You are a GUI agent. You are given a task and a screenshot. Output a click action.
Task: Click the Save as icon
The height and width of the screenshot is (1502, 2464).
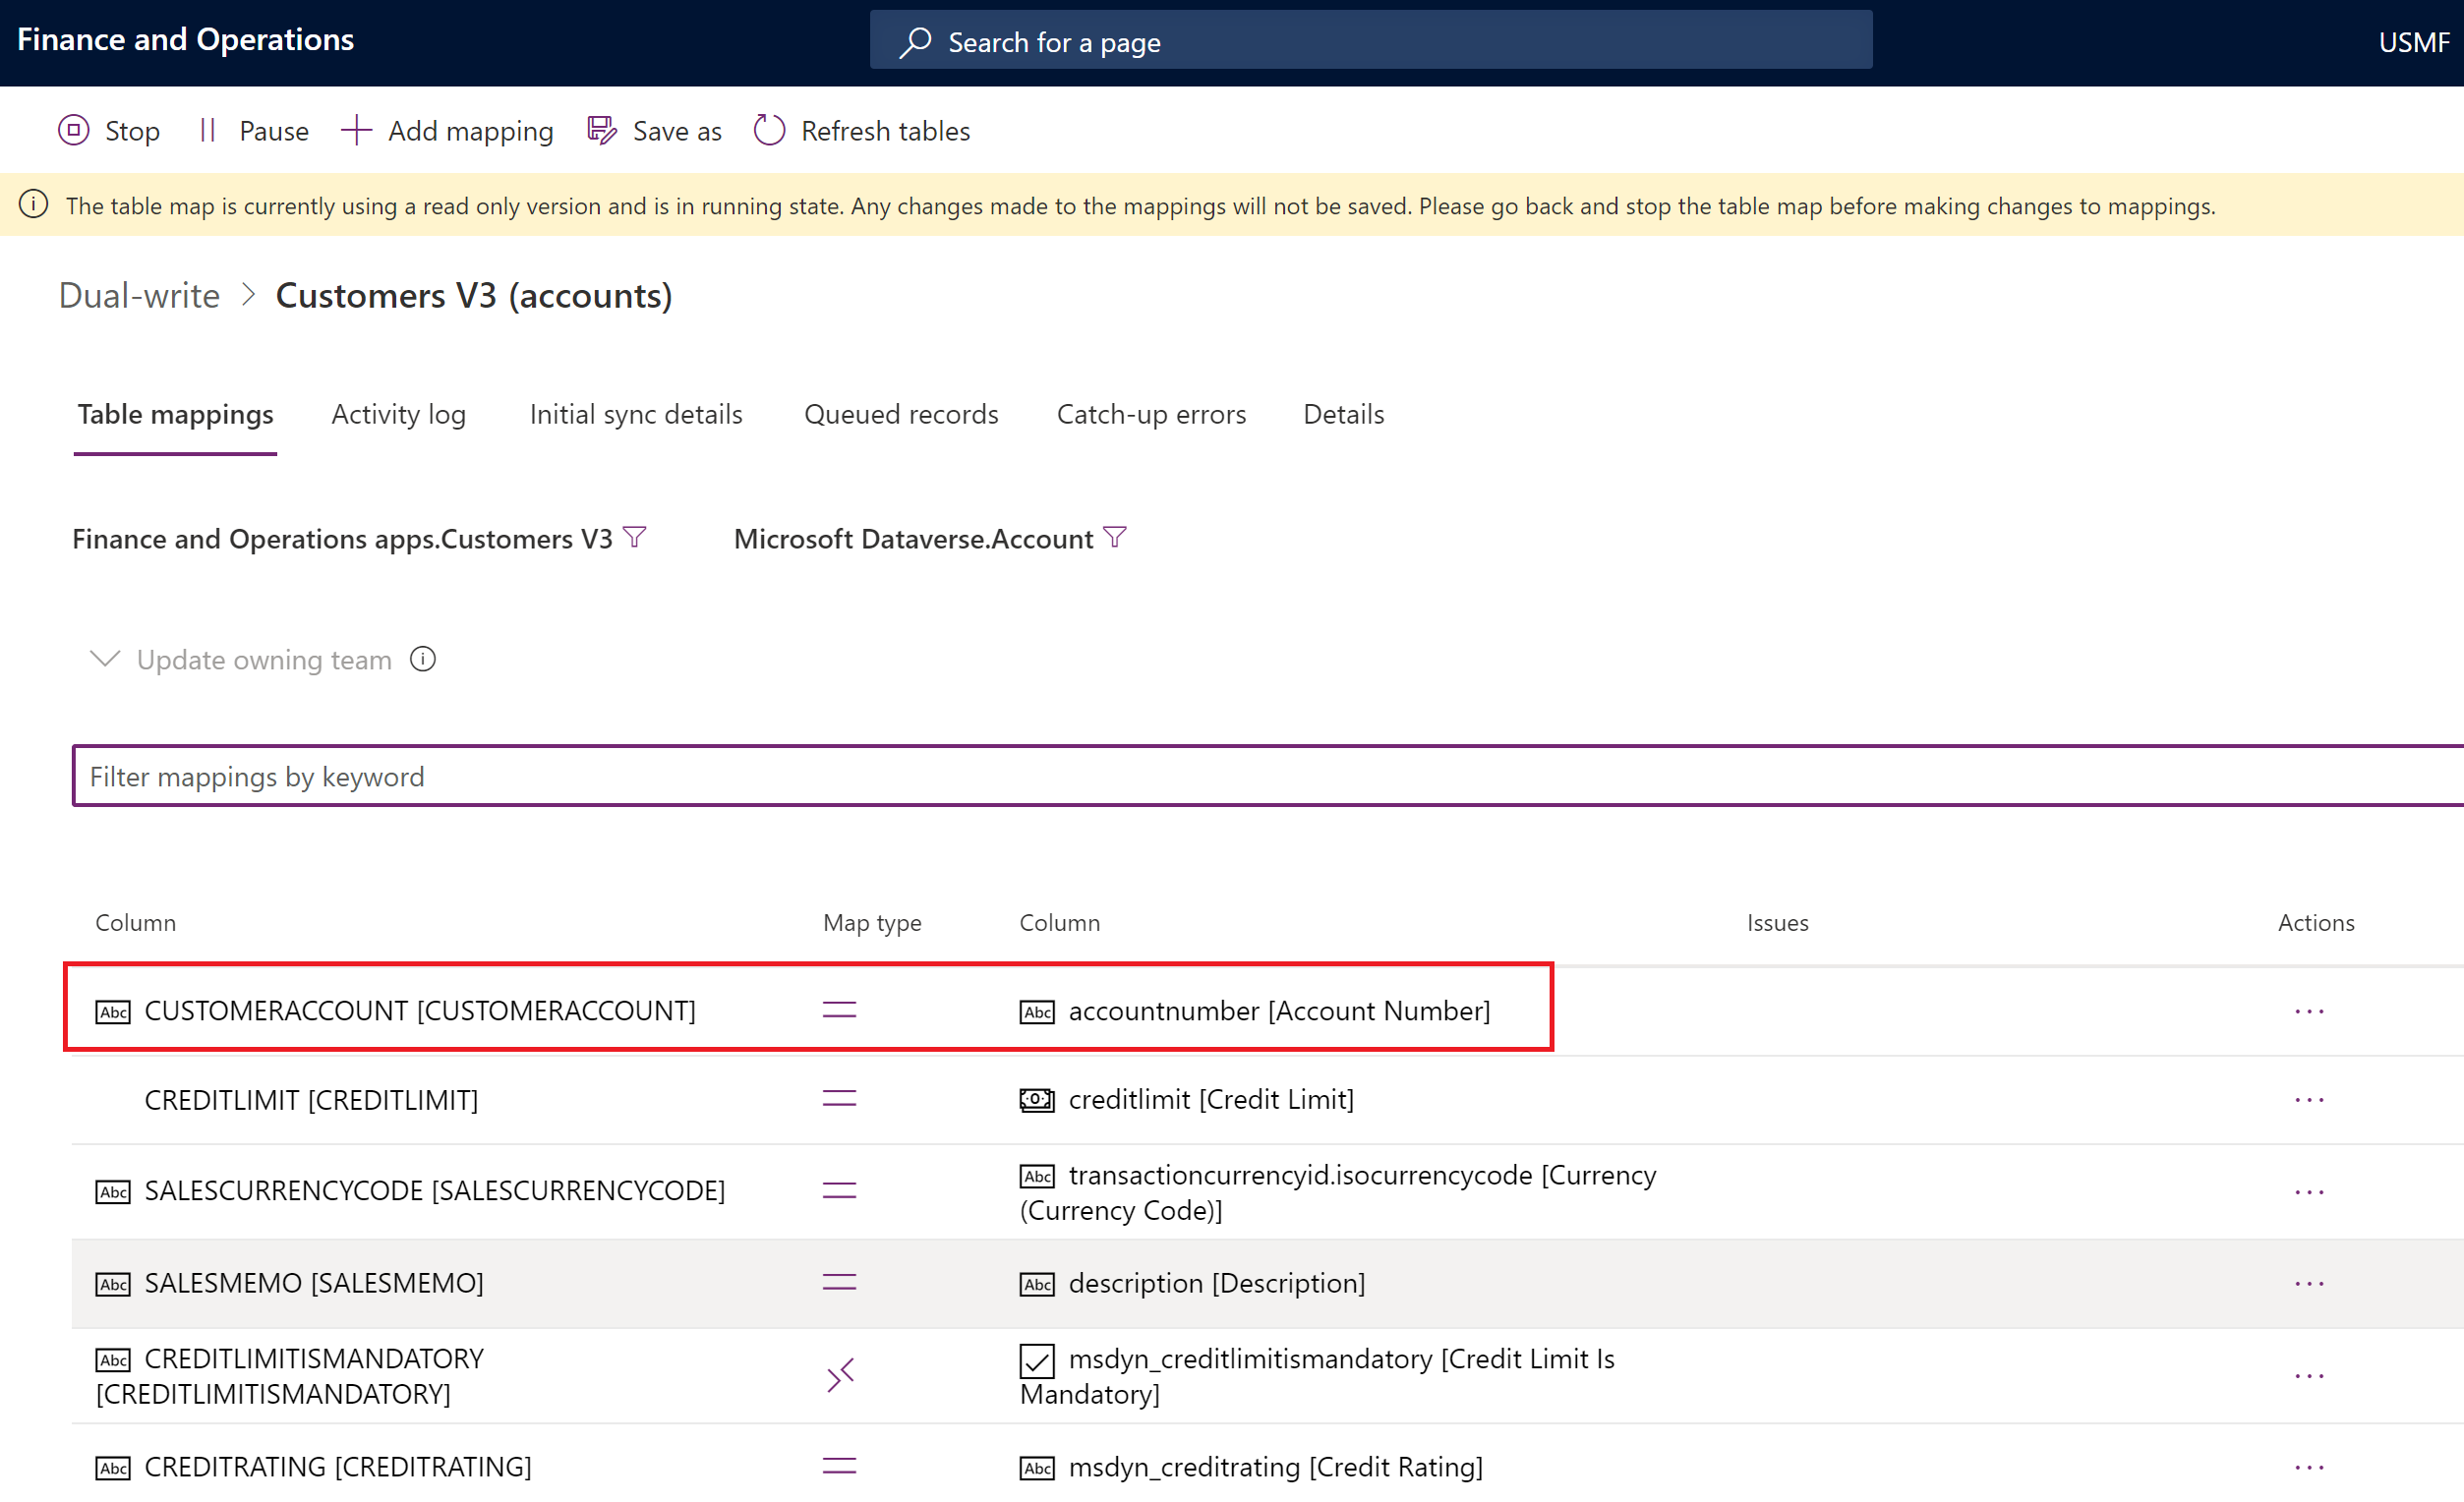pos(602,131)
